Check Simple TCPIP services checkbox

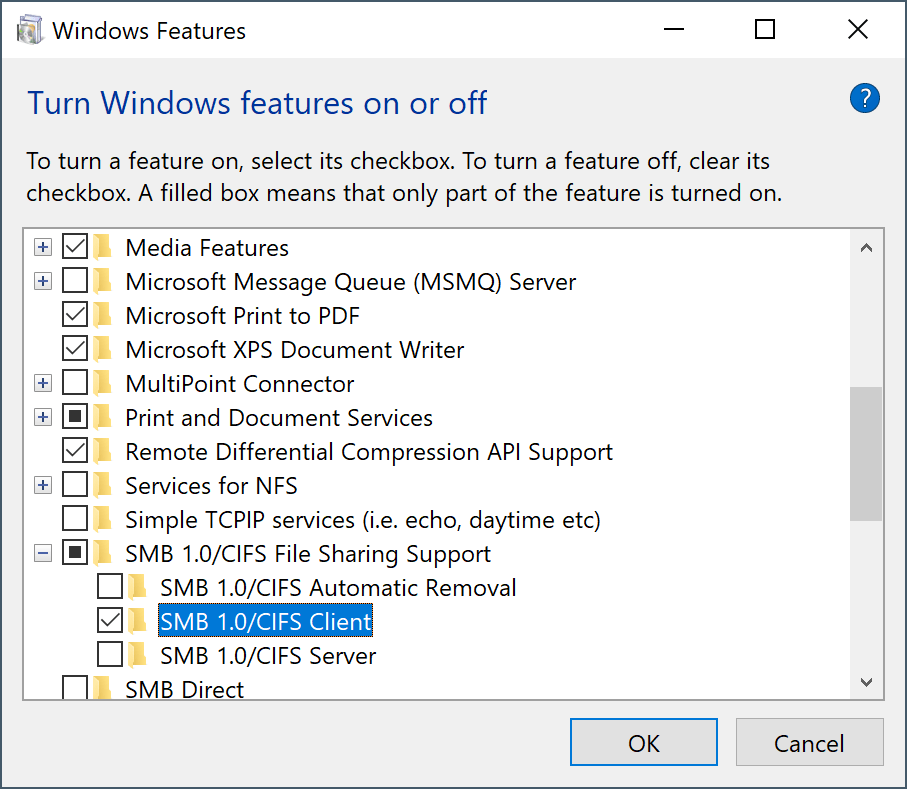point(75,519)
